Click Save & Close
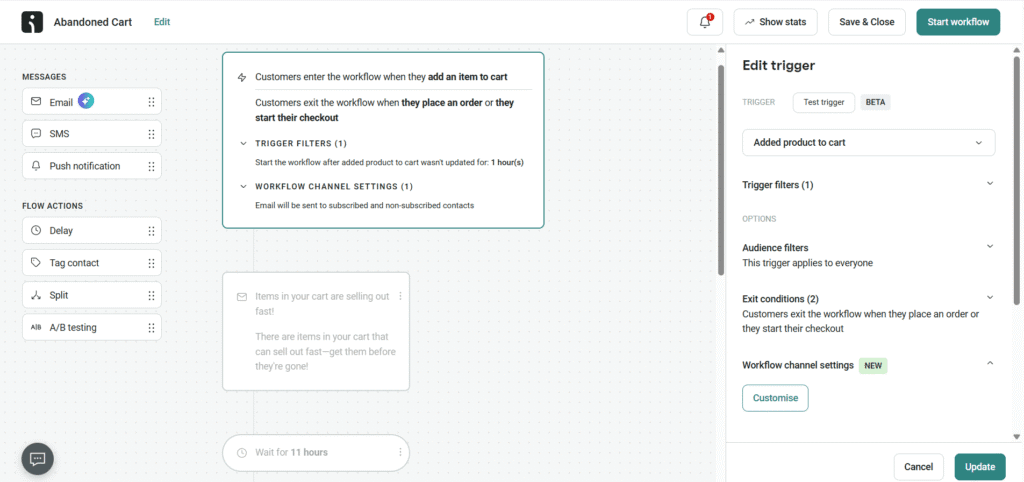 coord(867,22)
